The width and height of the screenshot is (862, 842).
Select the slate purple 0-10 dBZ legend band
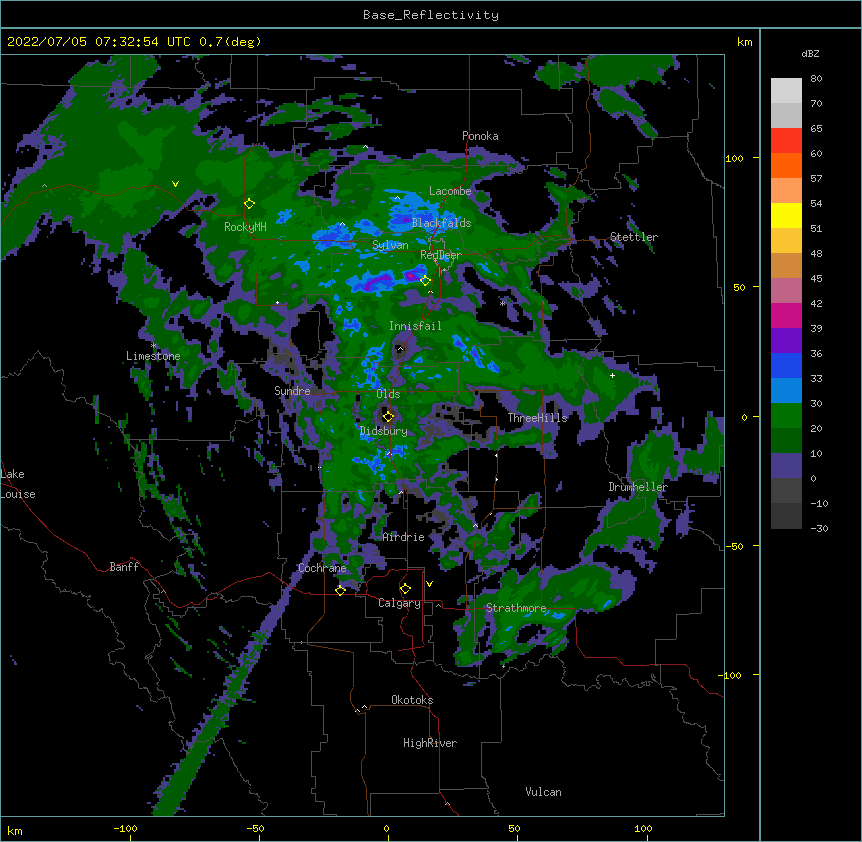click(x=786, y=466)
